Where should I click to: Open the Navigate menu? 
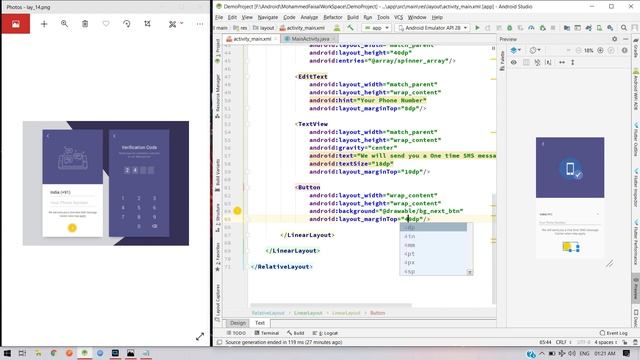pos(268,17)
